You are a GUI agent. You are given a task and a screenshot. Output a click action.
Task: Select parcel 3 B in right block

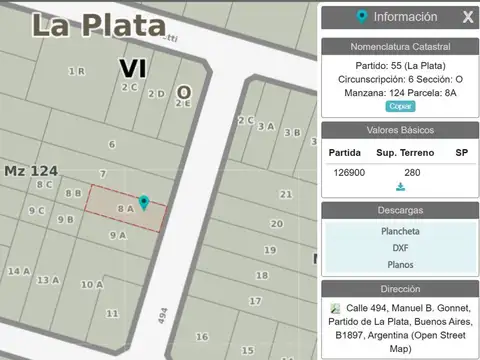click(x=292, y=132)
